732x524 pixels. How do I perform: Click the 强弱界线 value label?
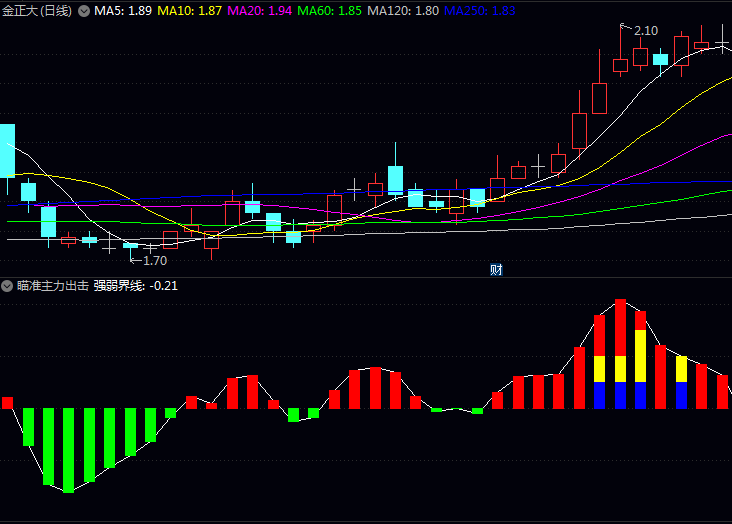coord(136,286)
